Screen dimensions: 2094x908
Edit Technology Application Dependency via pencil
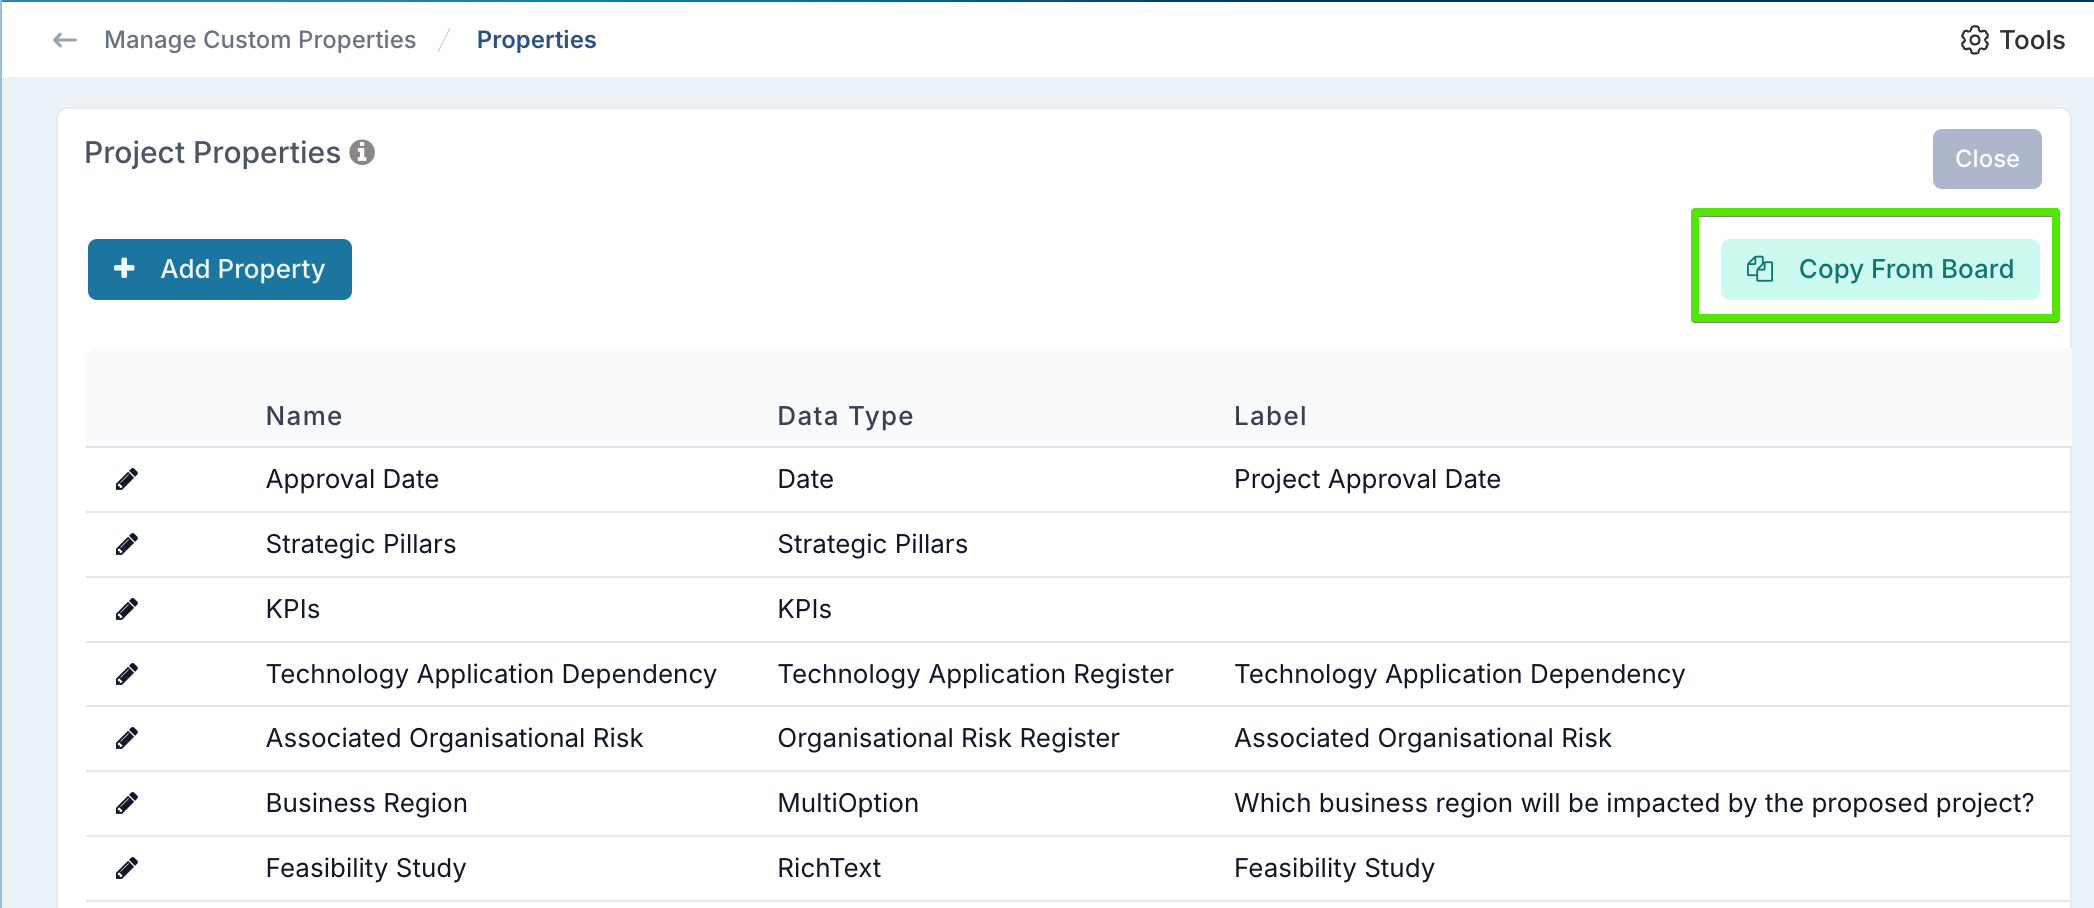pos(127,675)
